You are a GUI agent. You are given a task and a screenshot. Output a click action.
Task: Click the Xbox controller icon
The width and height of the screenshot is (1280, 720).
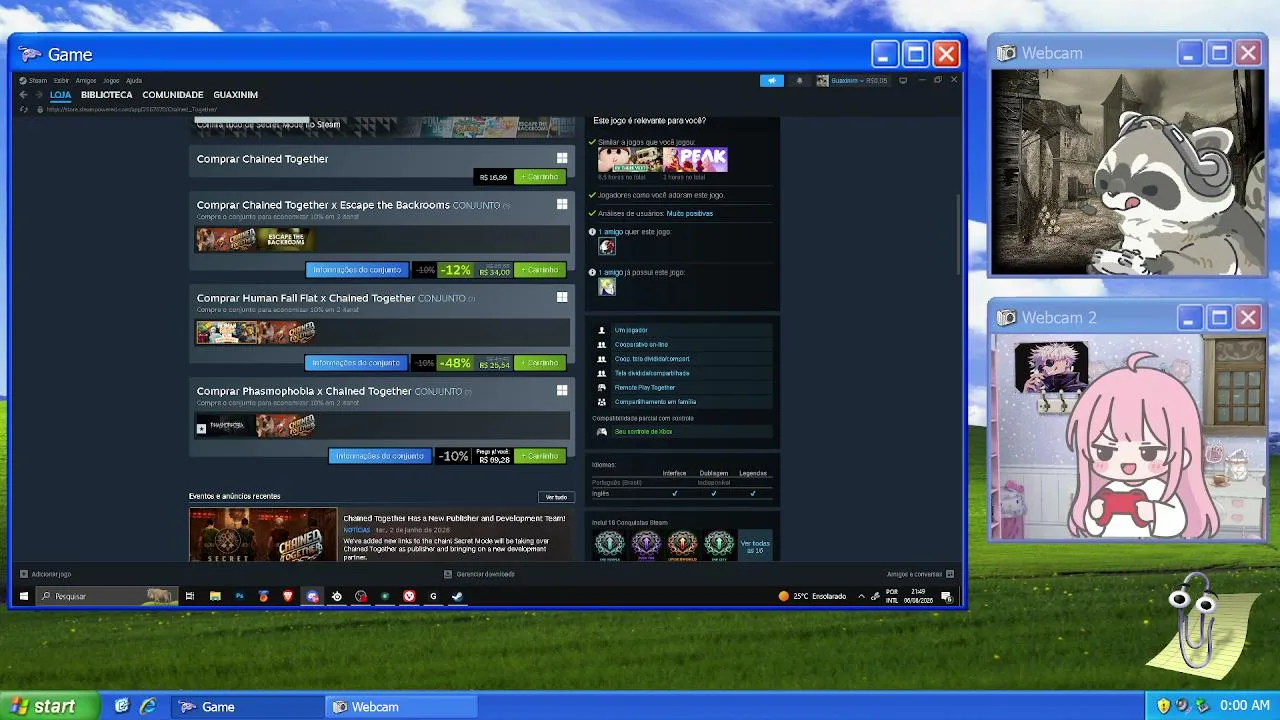pyautogui.click(x=602, y=431)
